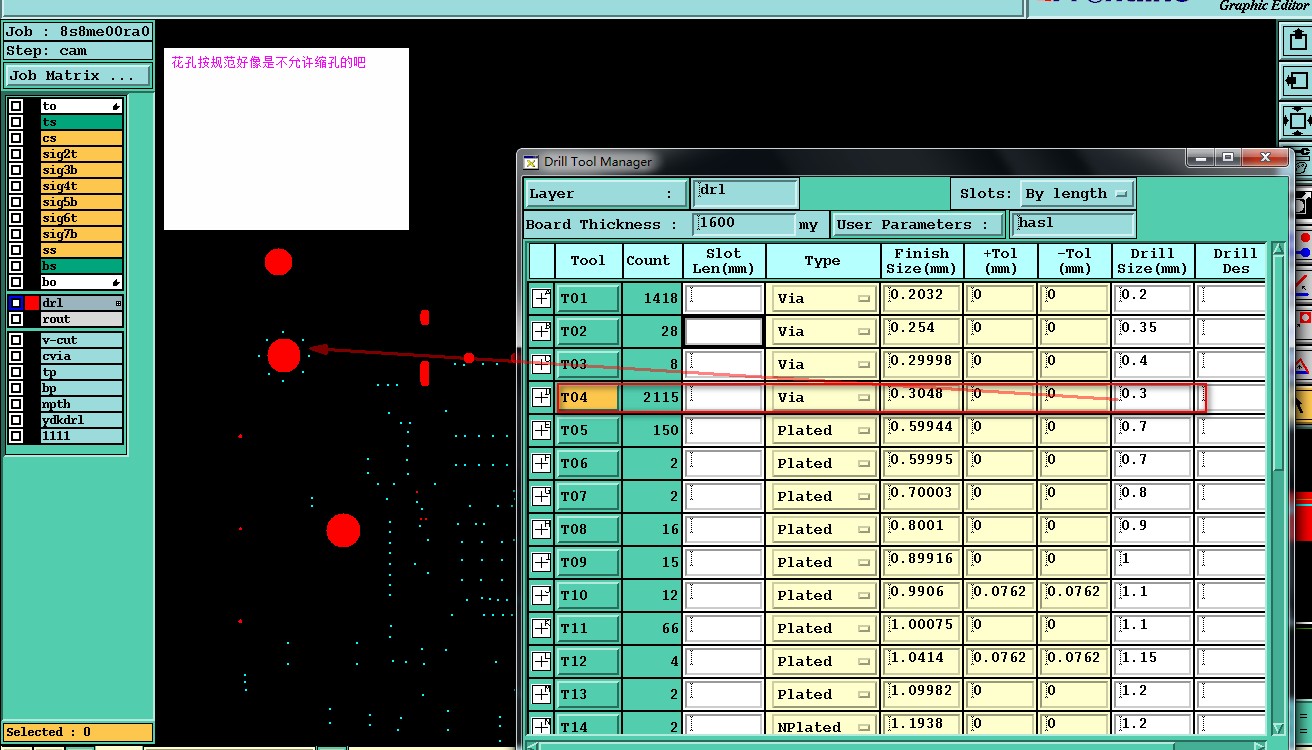Click the Slot Len field of T02

tap(724, 331)
